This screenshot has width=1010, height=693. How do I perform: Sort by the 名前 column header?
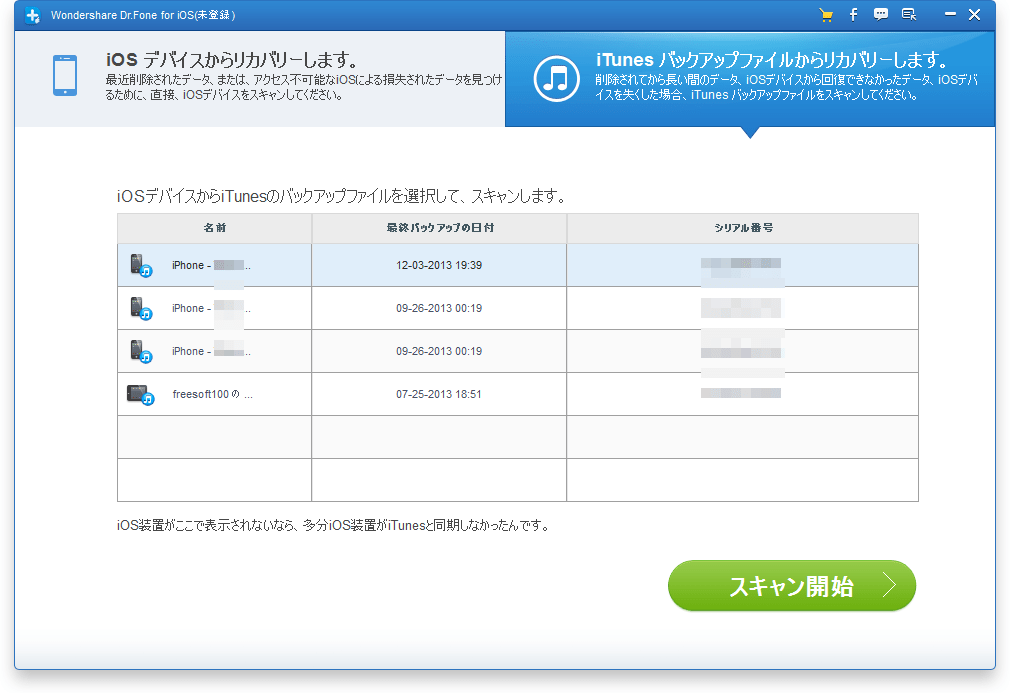tap(214, 228)
